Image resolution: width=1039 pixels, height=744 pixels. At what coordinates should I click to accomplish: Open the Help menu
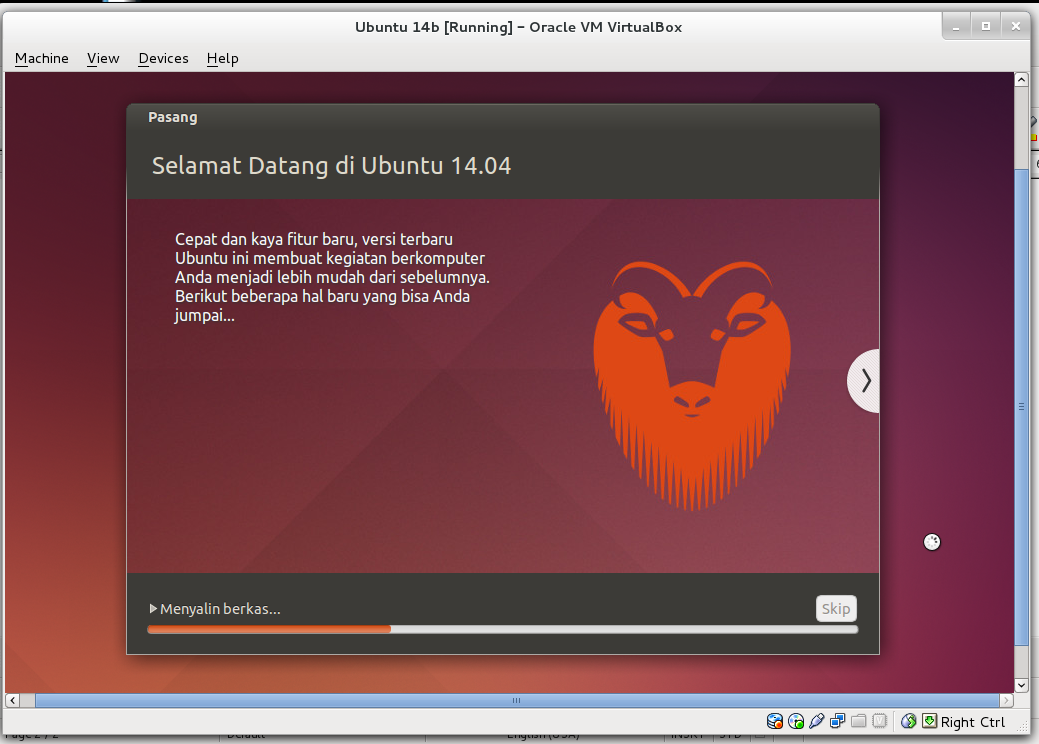pyautogui.click(x=222, y=58)
